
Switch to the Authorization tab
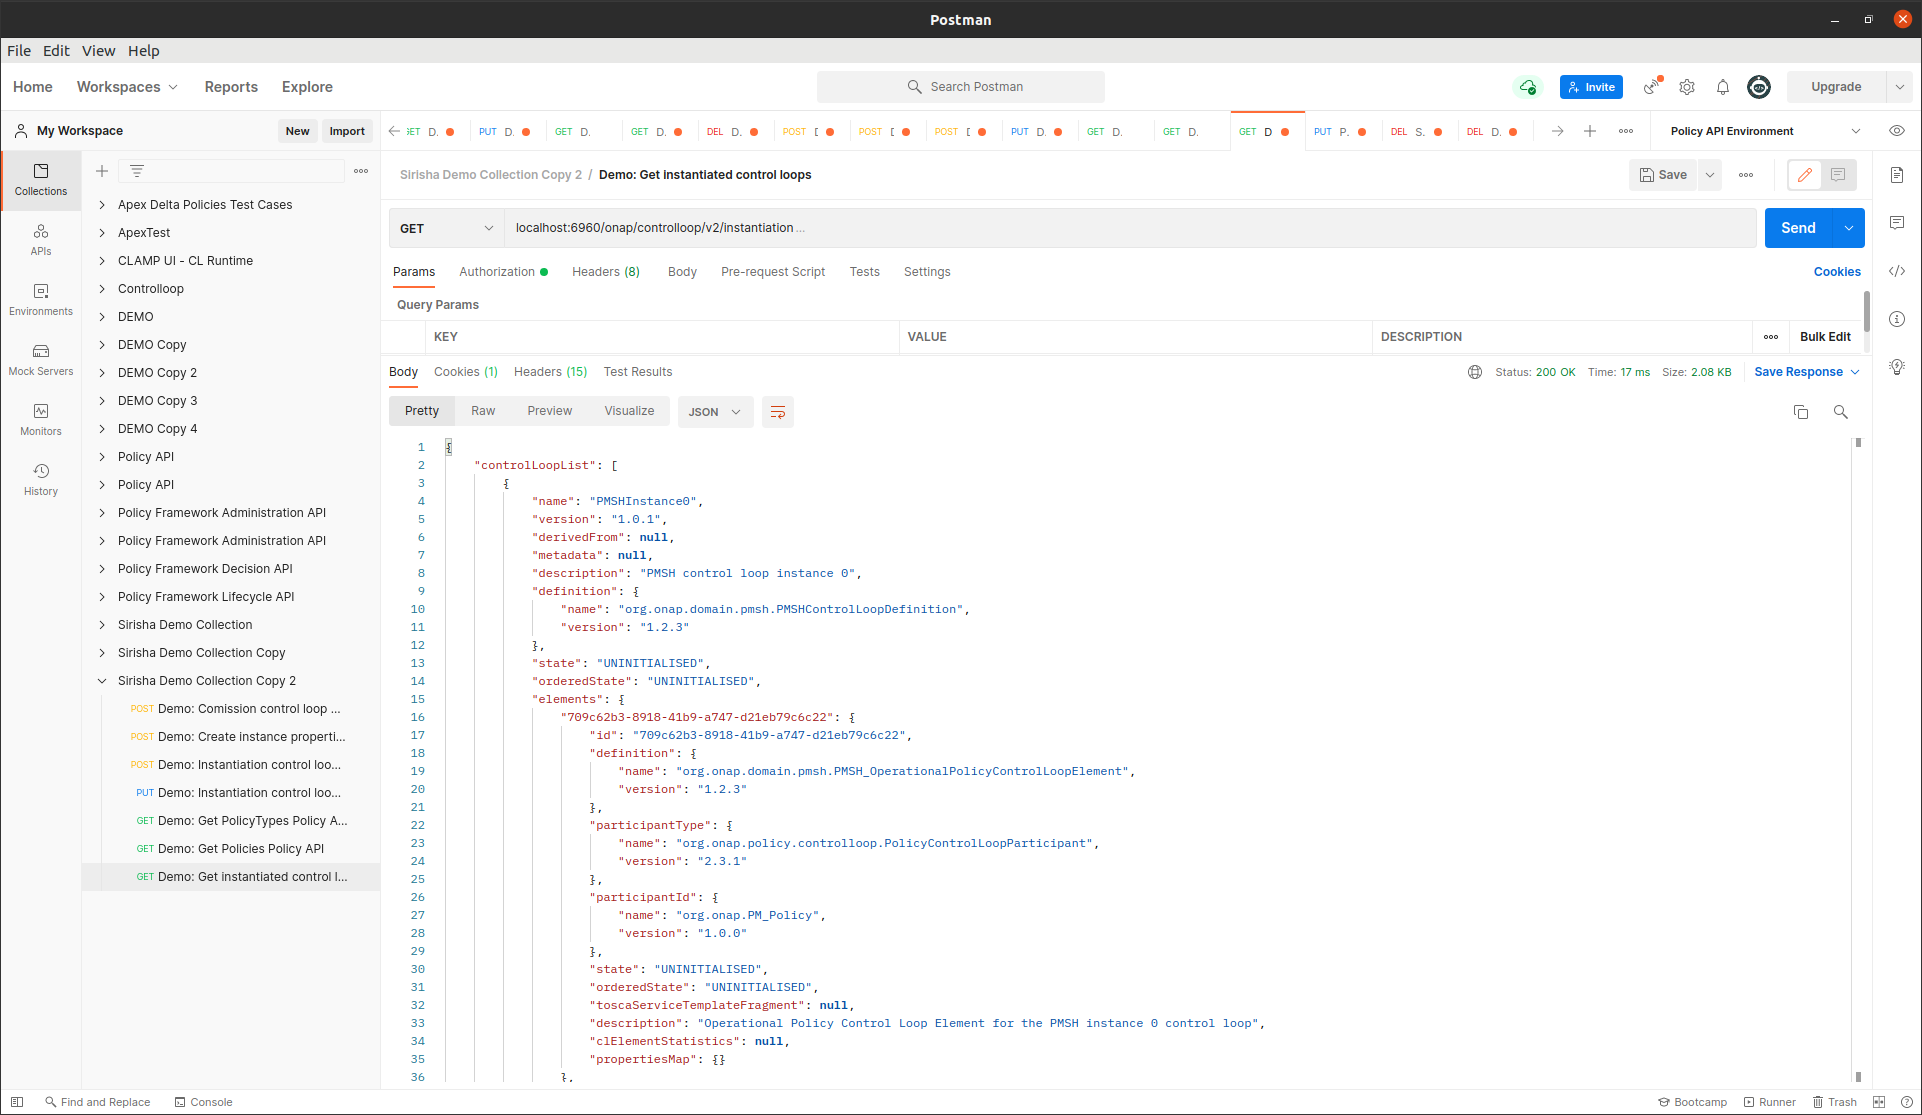(x=503, y=272)
